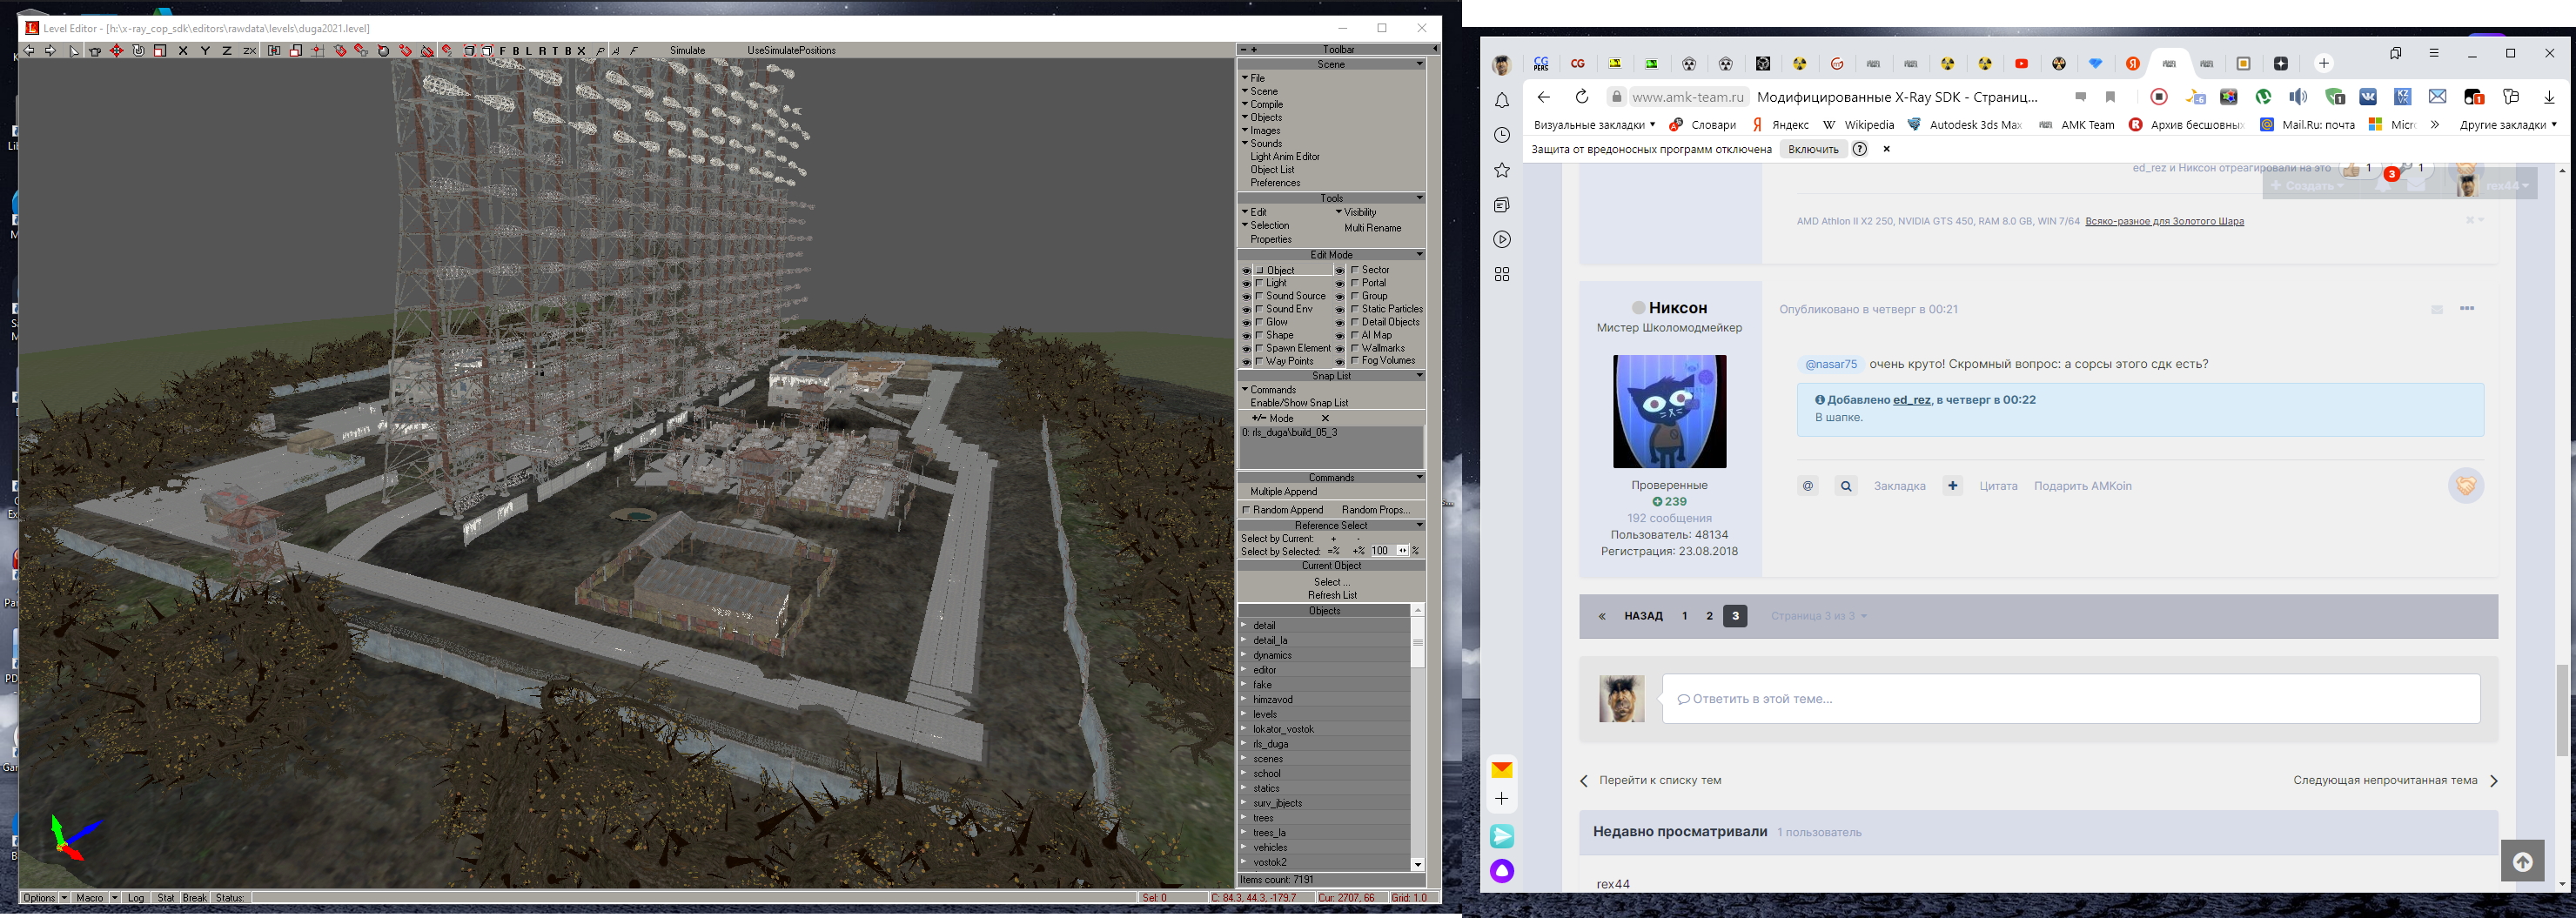The height and width of the screenshot is (918, 2576).
Task: Reload the page in browser
Action: click(1581, 97)
